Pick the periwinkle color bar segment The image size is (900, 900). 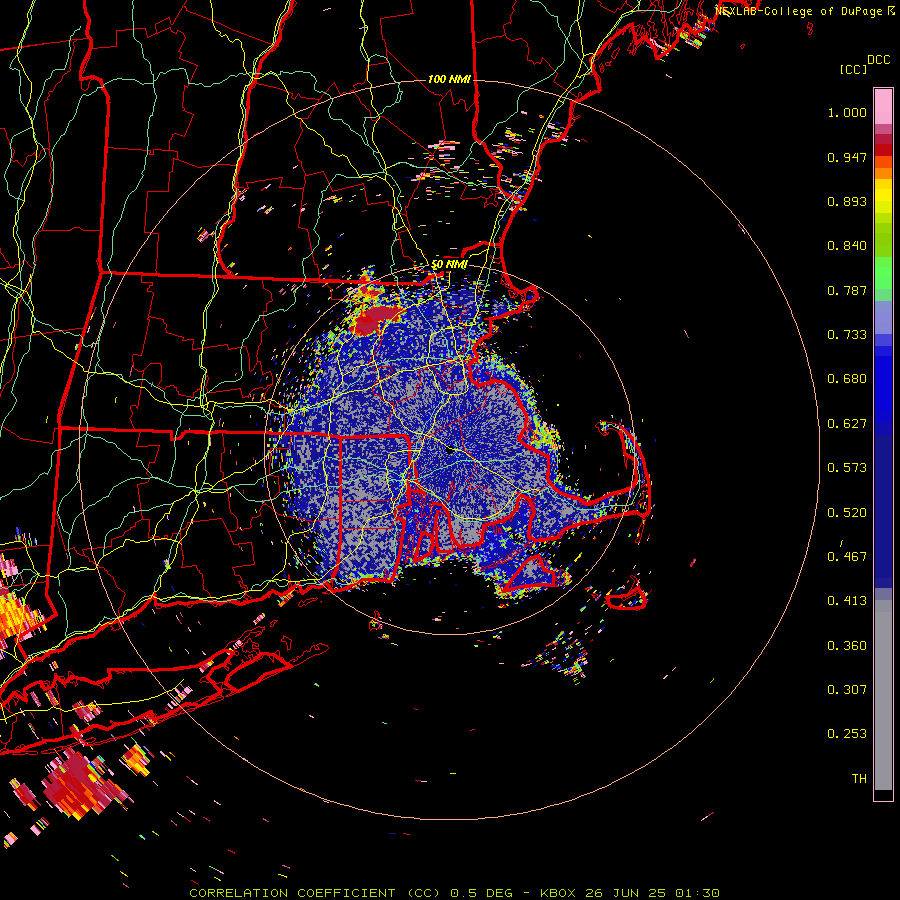click(883, 317)
